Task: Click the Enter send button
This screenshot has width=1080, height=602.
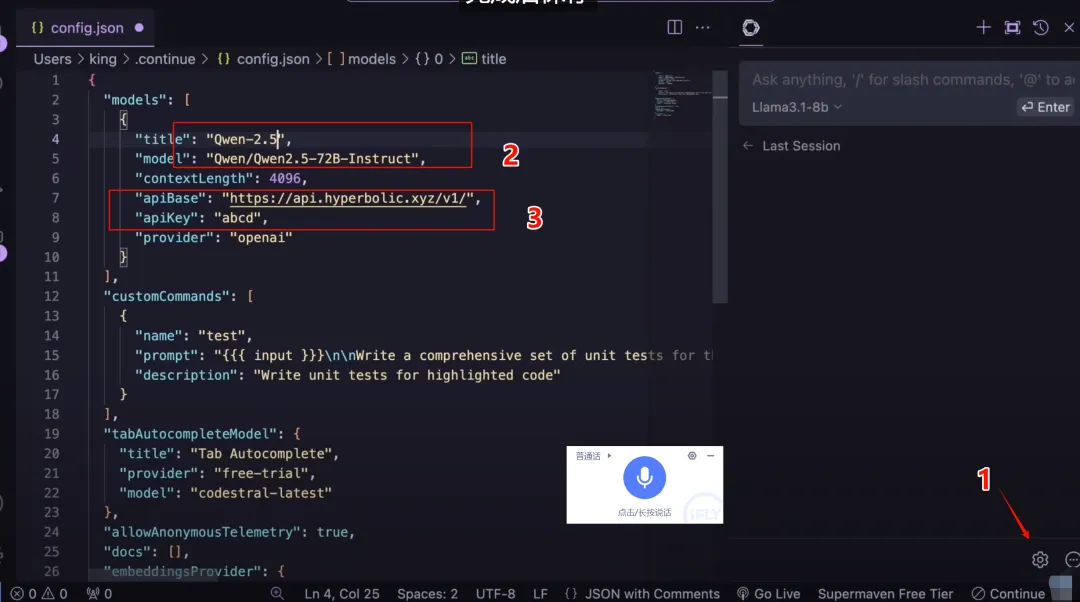Action: (1046, 107)
